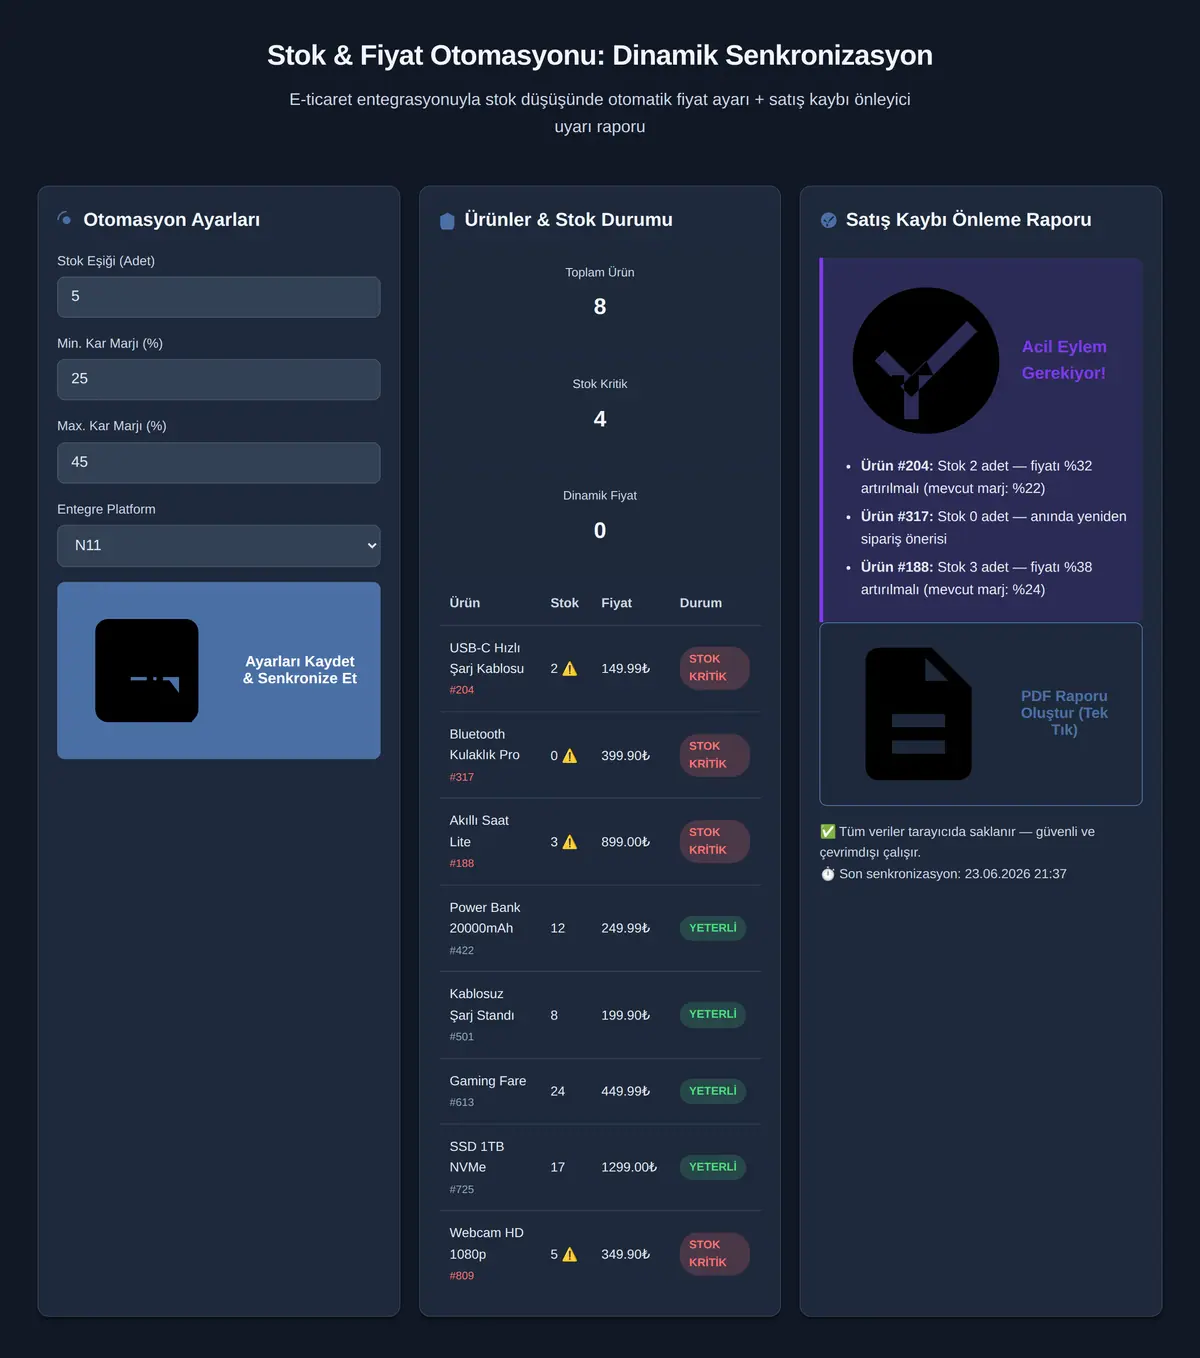Click STOK KRİTİK badge for product #317

click(714, 755)
